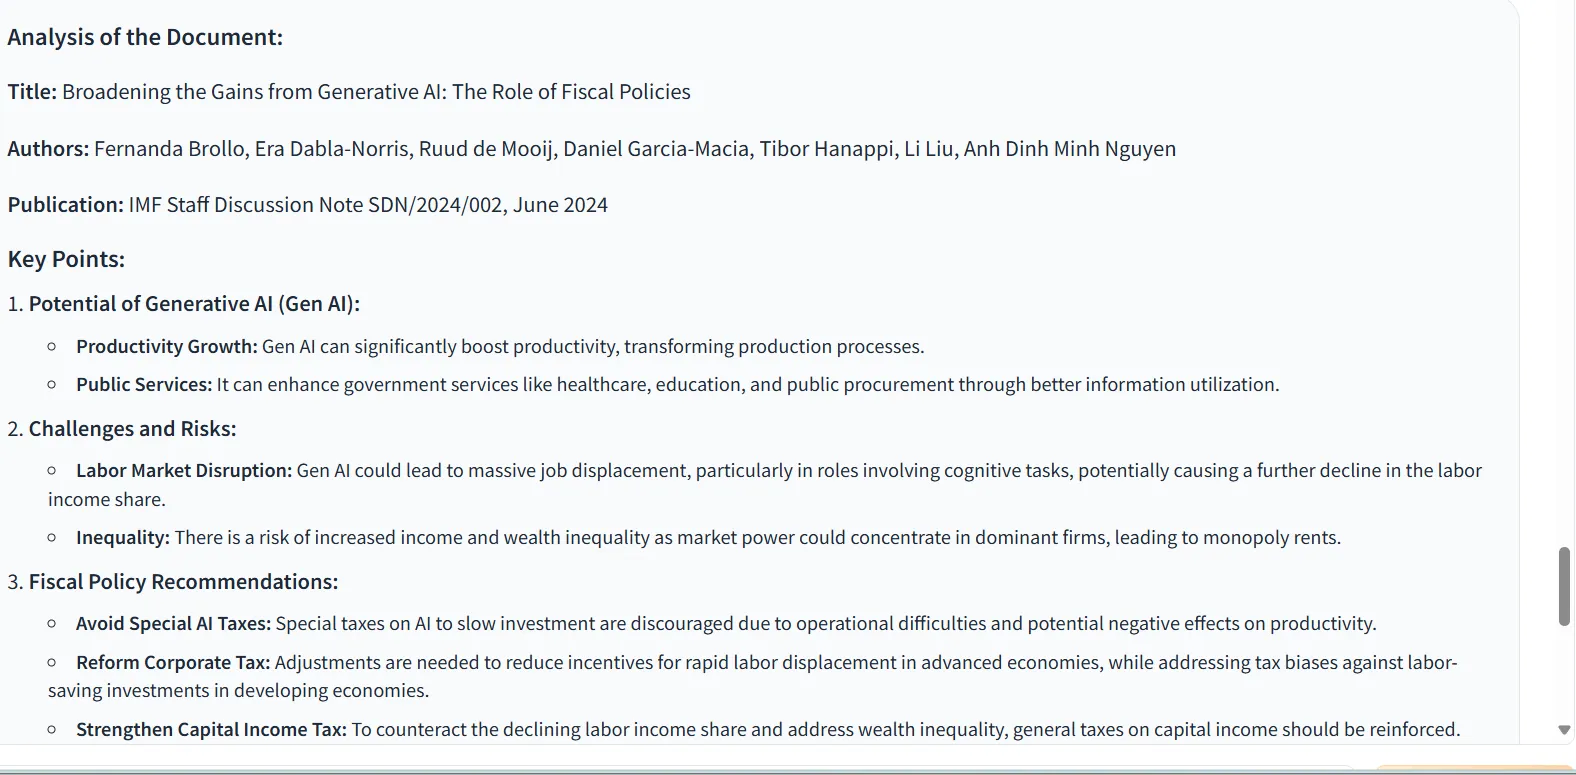Click the scroll down arrow of the scrollbar

pyautogui.click(x=1564, y=730)
